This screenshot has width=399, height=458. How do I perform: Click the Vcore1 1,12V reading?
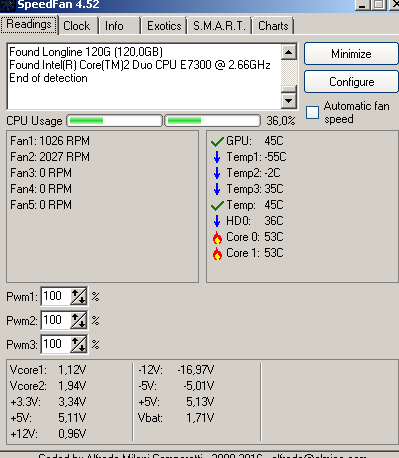point(48,370)
